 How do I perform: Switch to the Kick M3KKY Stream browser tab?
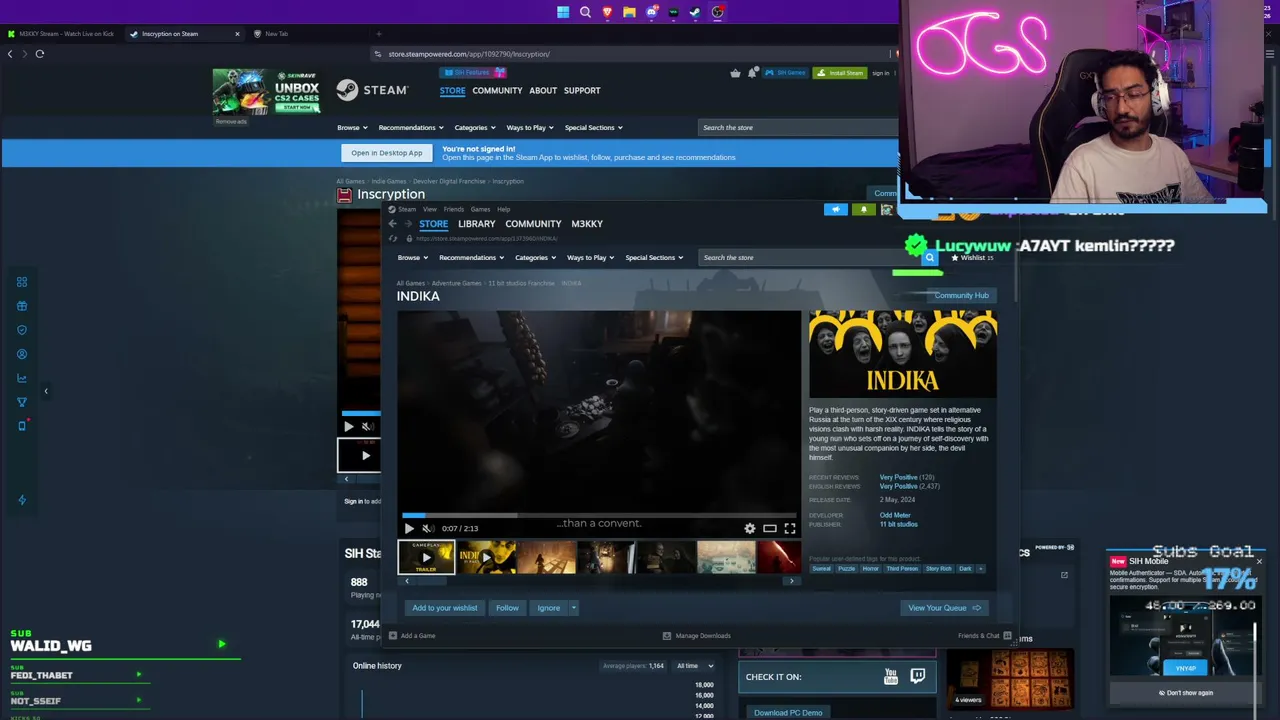62,34
